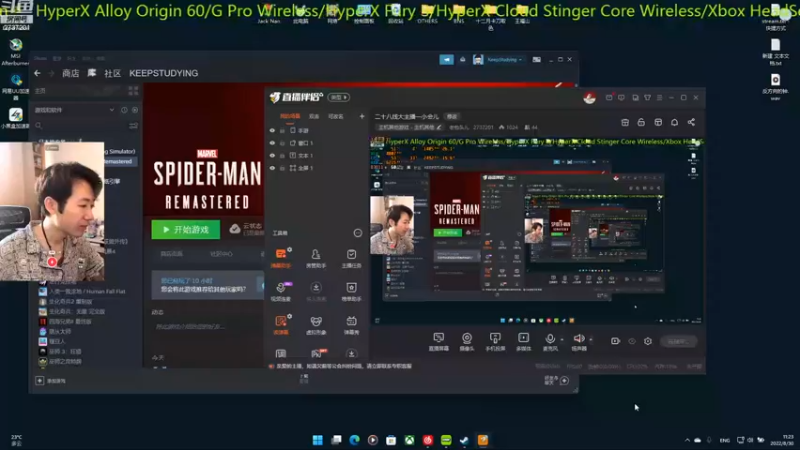
Task: Expand the speaker options arrow
Action: click(591, 339)
